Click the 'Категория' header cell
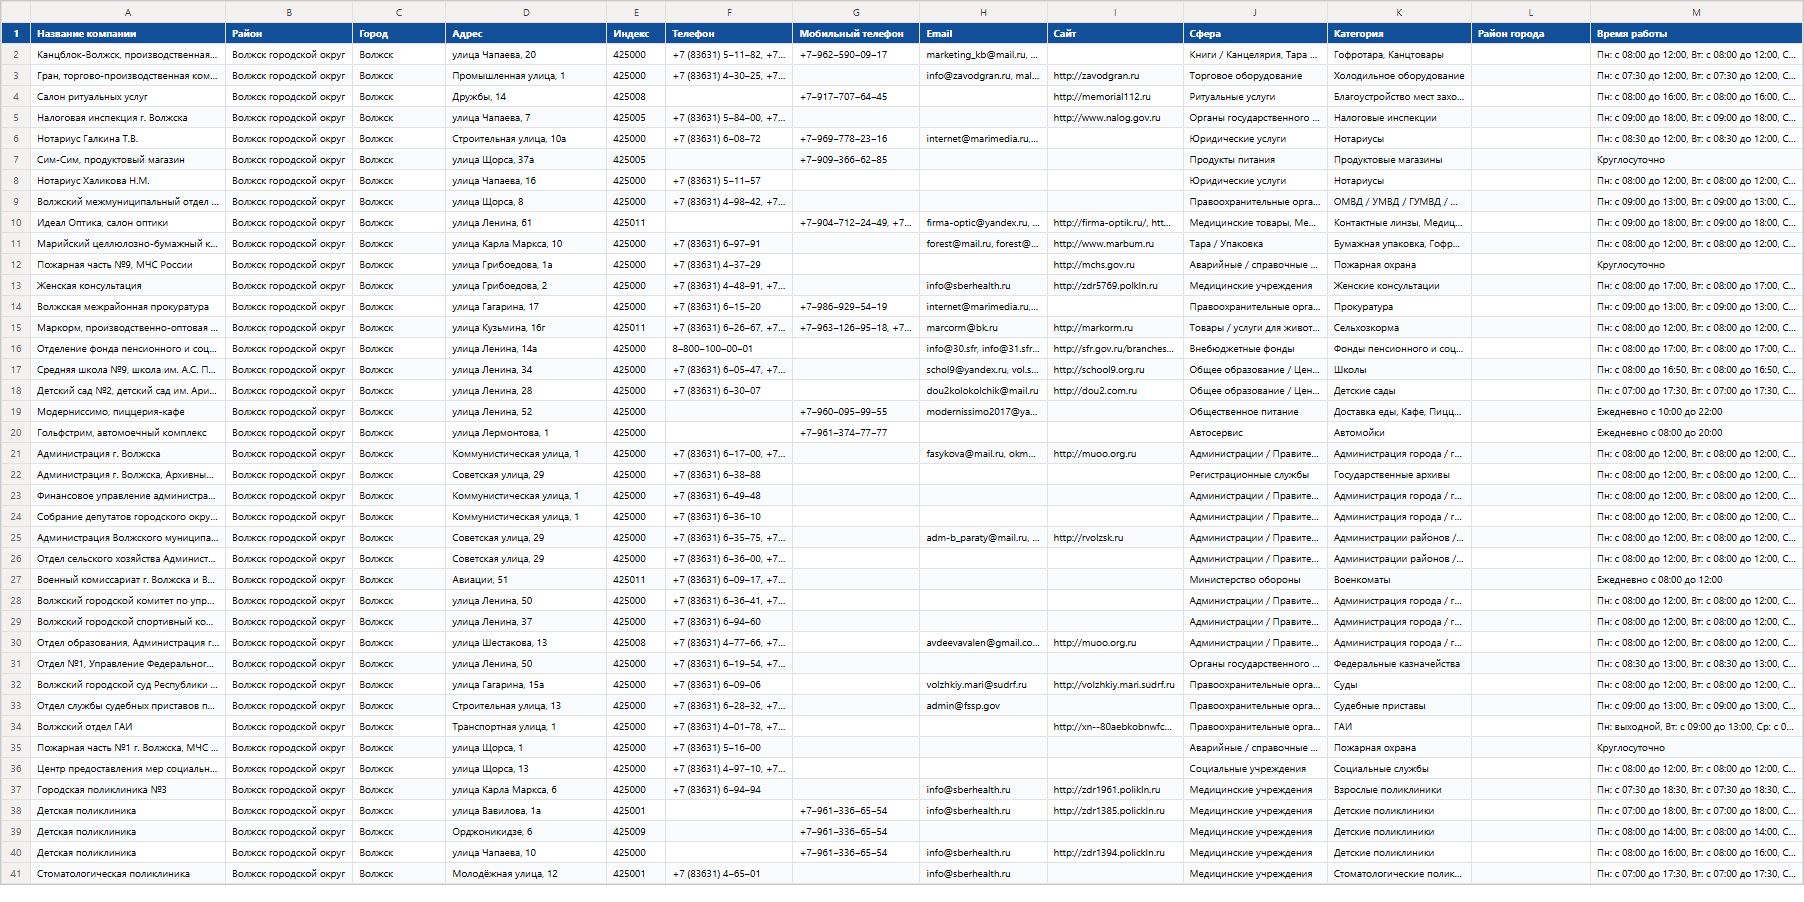This screenshot has height=902, width=1804. [x=1399, y=33]
